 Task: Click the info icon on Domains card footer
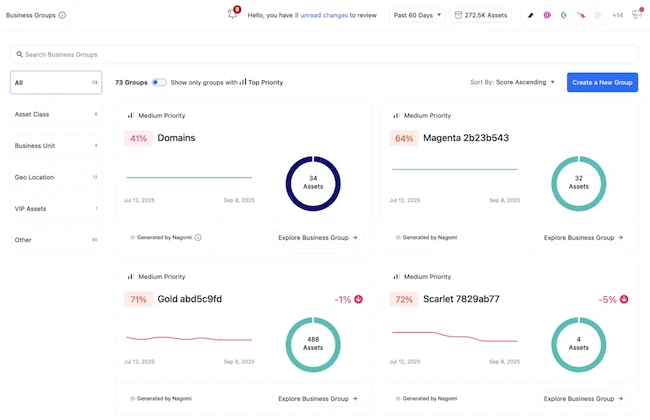198,238
